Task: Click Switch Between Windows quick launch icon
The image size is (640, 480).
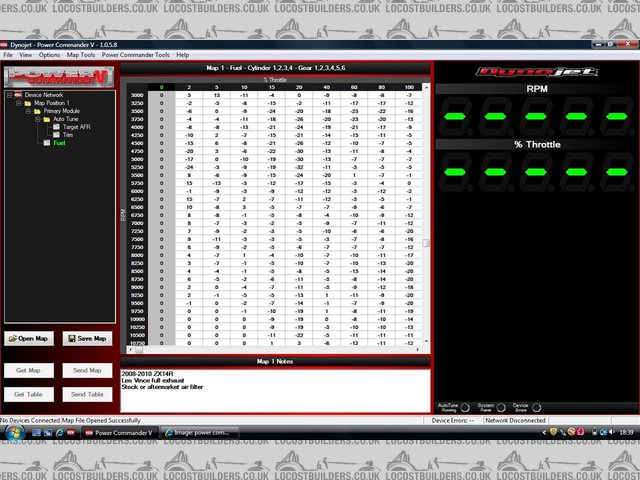Action: (48, 433)
